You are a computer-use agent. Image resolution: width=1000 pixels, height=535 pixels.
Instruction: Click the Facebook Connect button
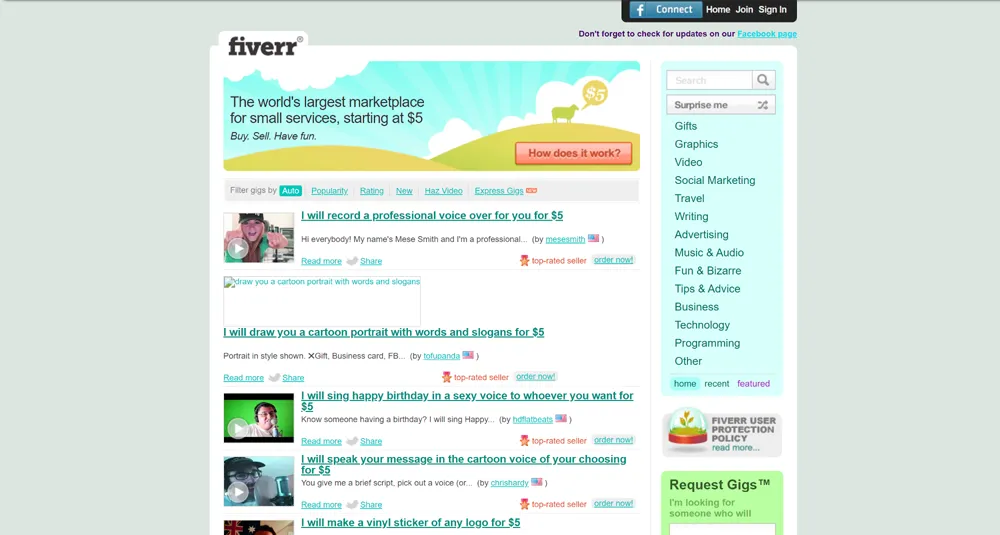pyautogui.click(x=665, y=10)
